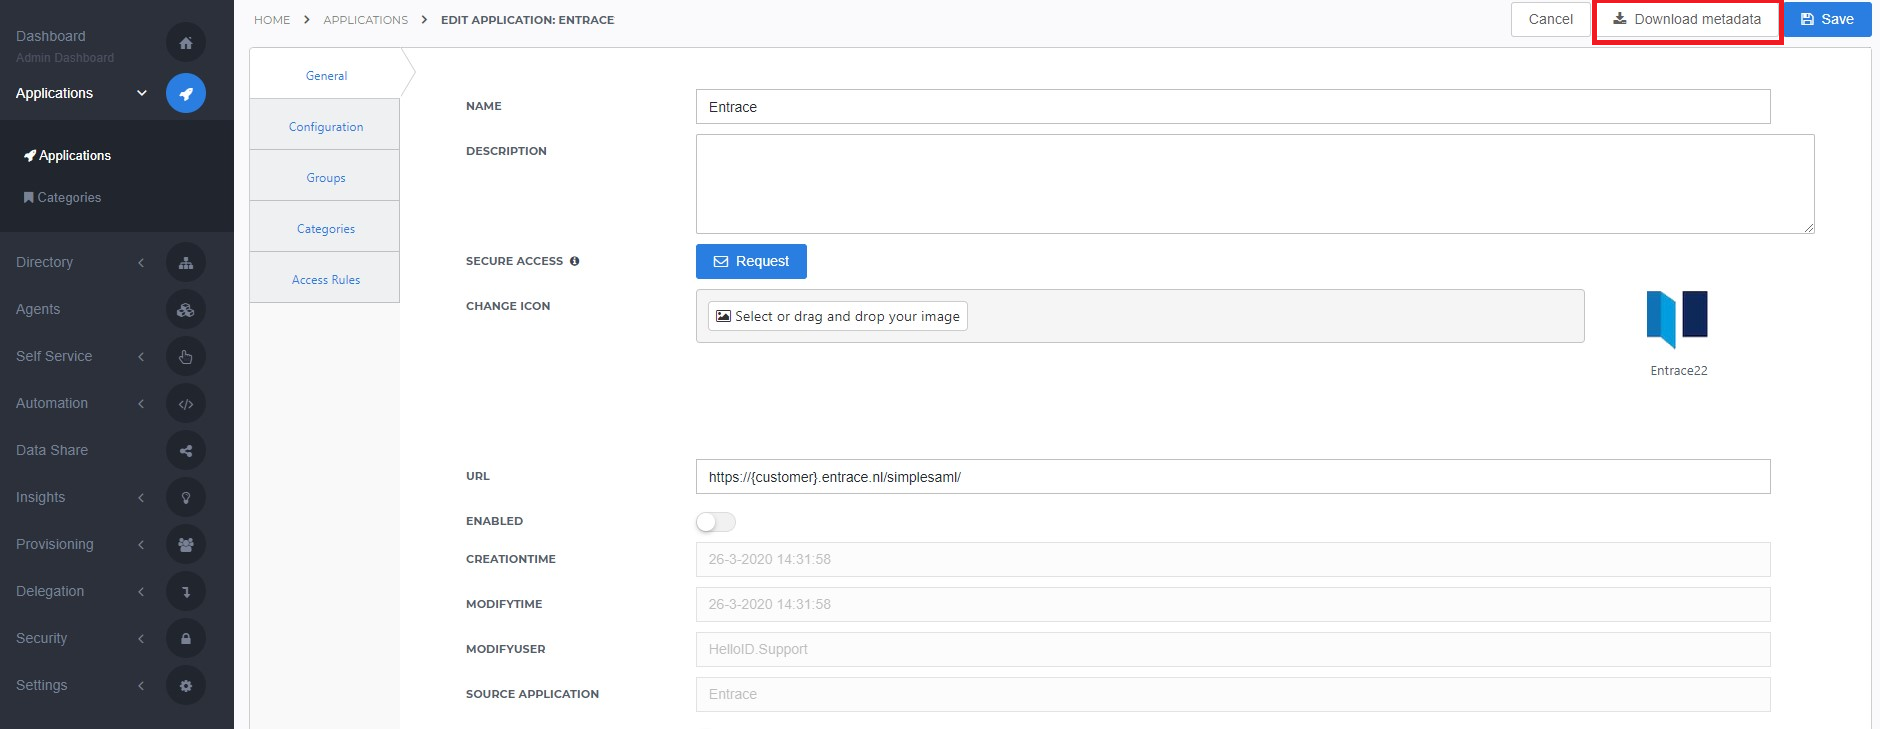Click the Modifyuser field showing HelloID.Support

point(1233,649)
